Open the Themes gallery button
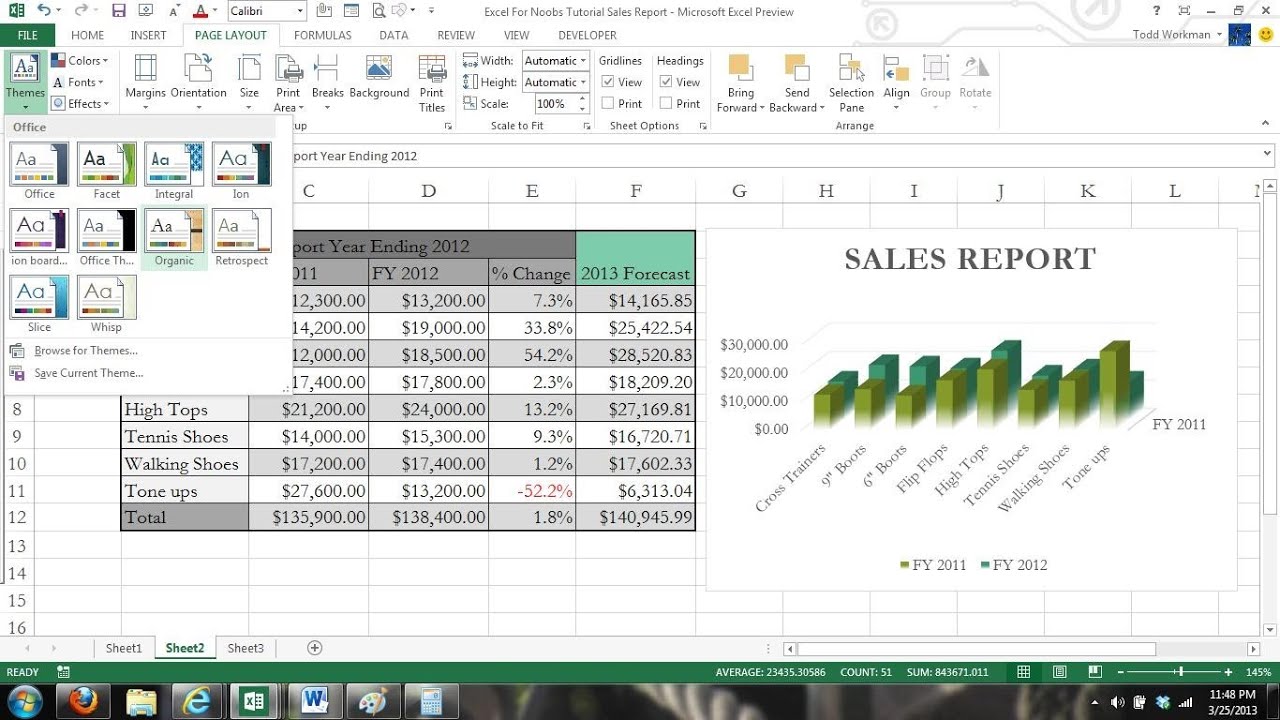Image resolution: width=1280 pixels, height=720 pixels. 25,80
